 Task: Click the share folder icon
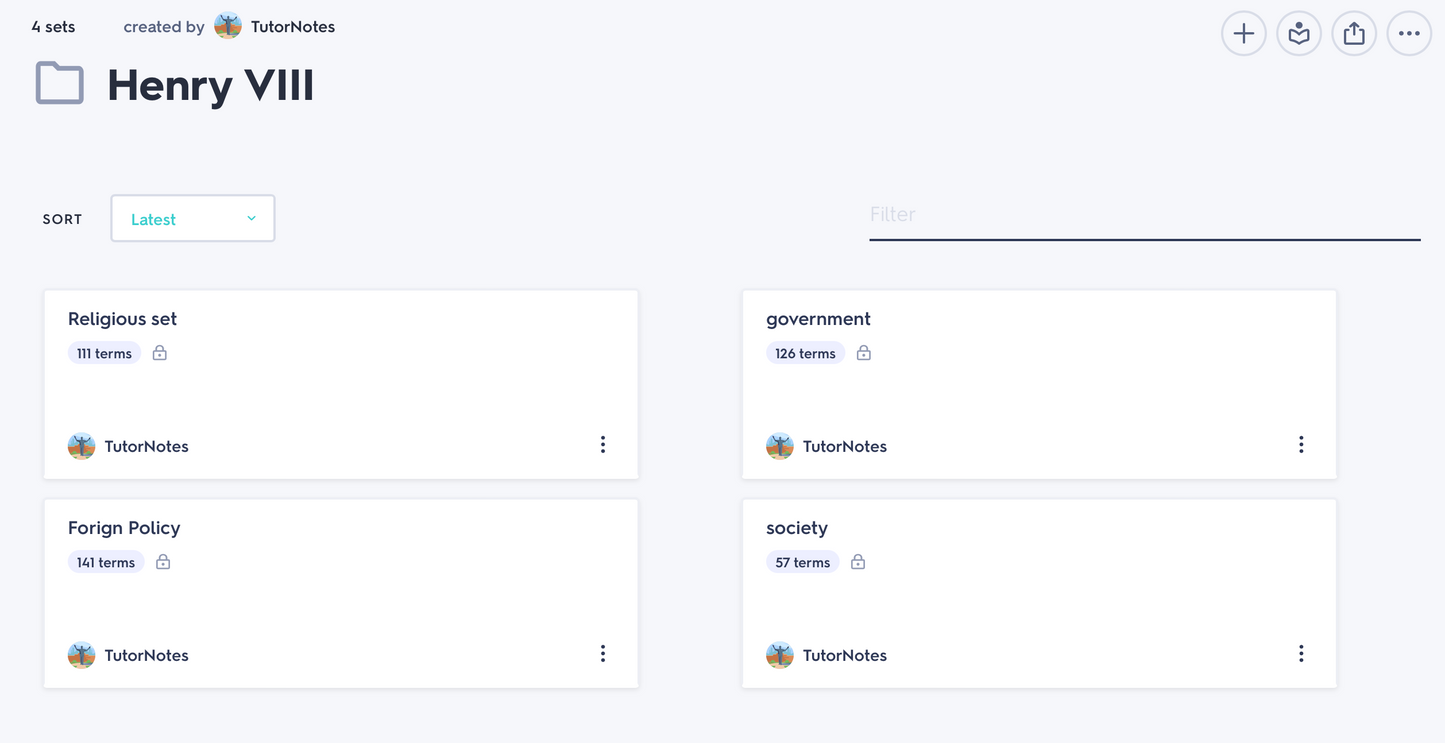(1354, 34)
